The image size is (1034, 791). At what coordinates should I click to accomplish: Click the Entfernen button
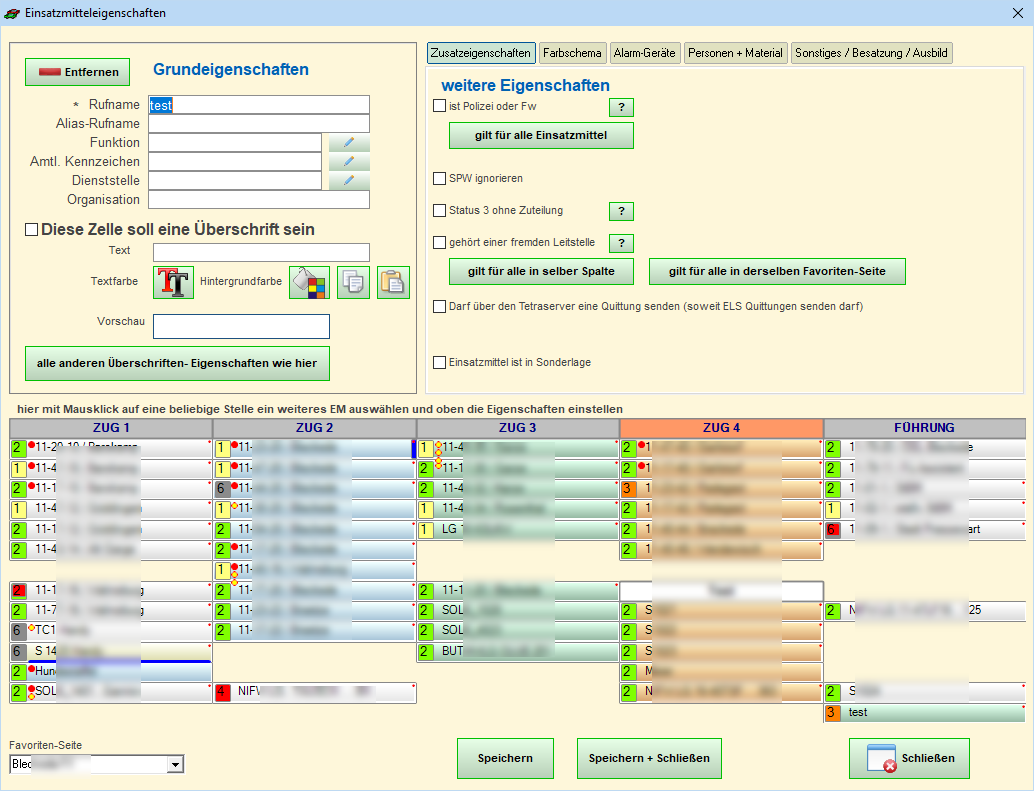click(78, 72)
